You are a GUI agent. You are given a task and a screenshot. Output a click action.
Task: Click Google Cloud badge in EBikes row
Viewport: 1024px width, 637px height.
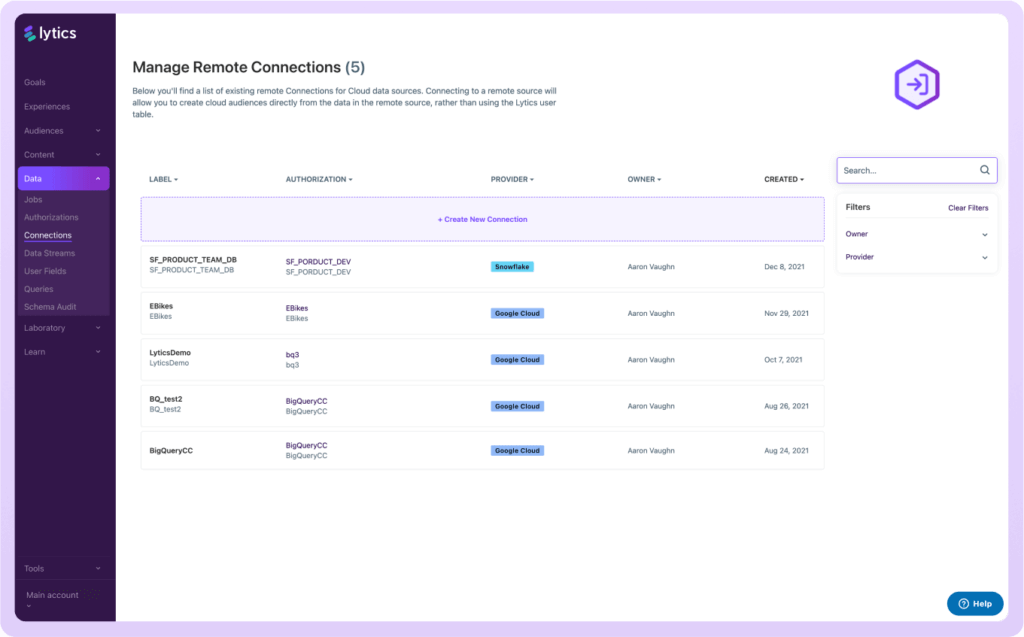[517, 313]
